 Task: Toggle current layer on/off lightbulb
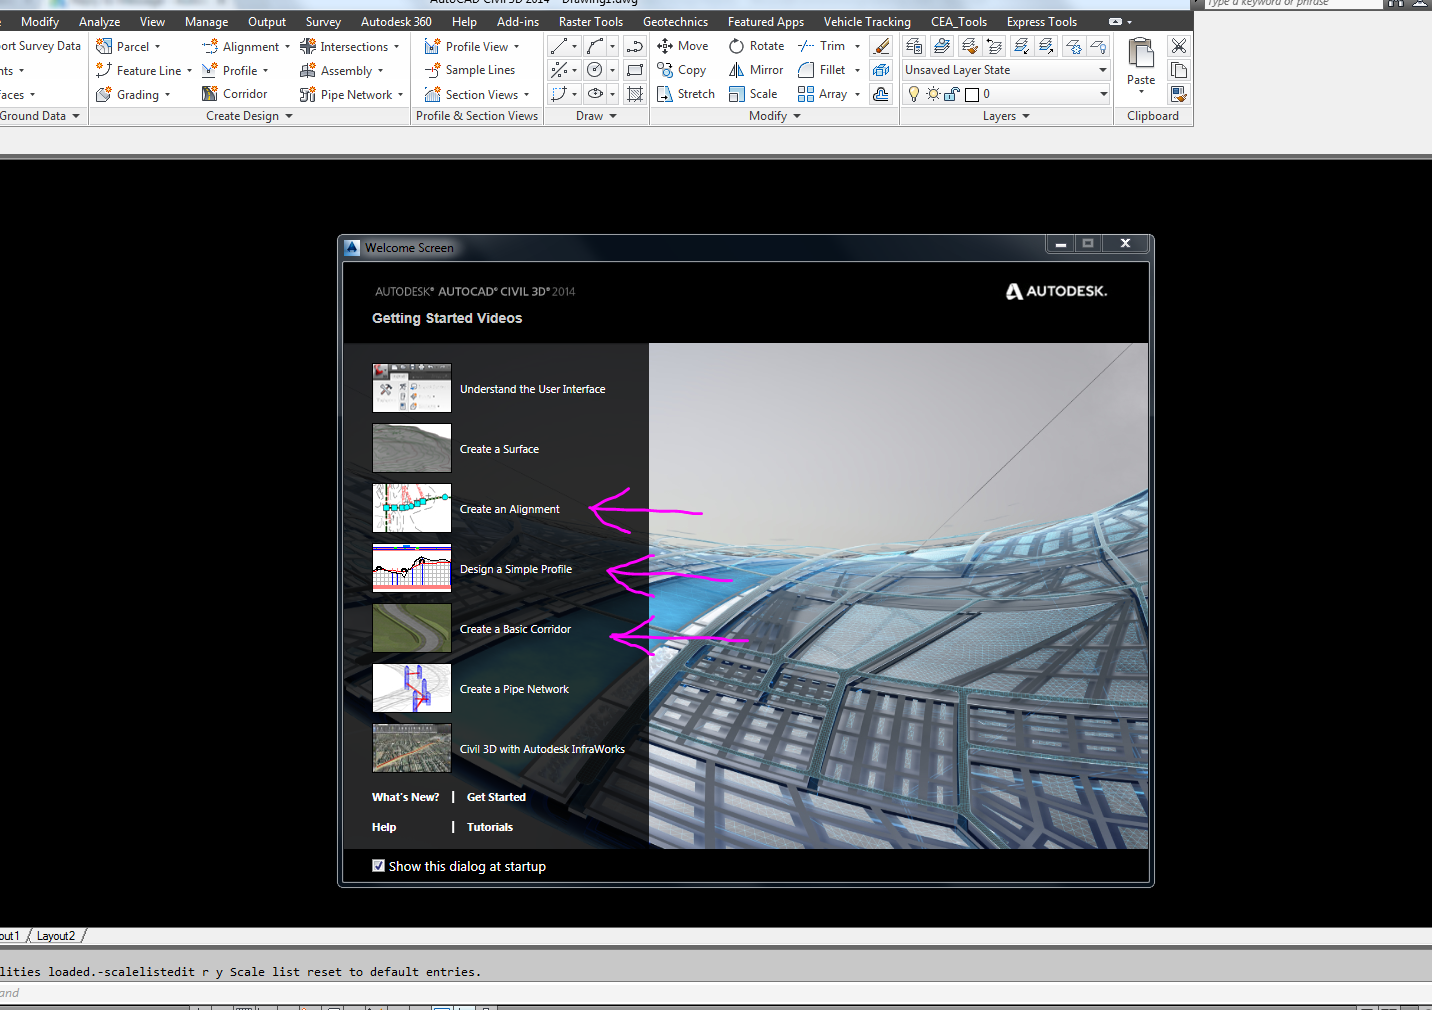click(x=913, y=94)
